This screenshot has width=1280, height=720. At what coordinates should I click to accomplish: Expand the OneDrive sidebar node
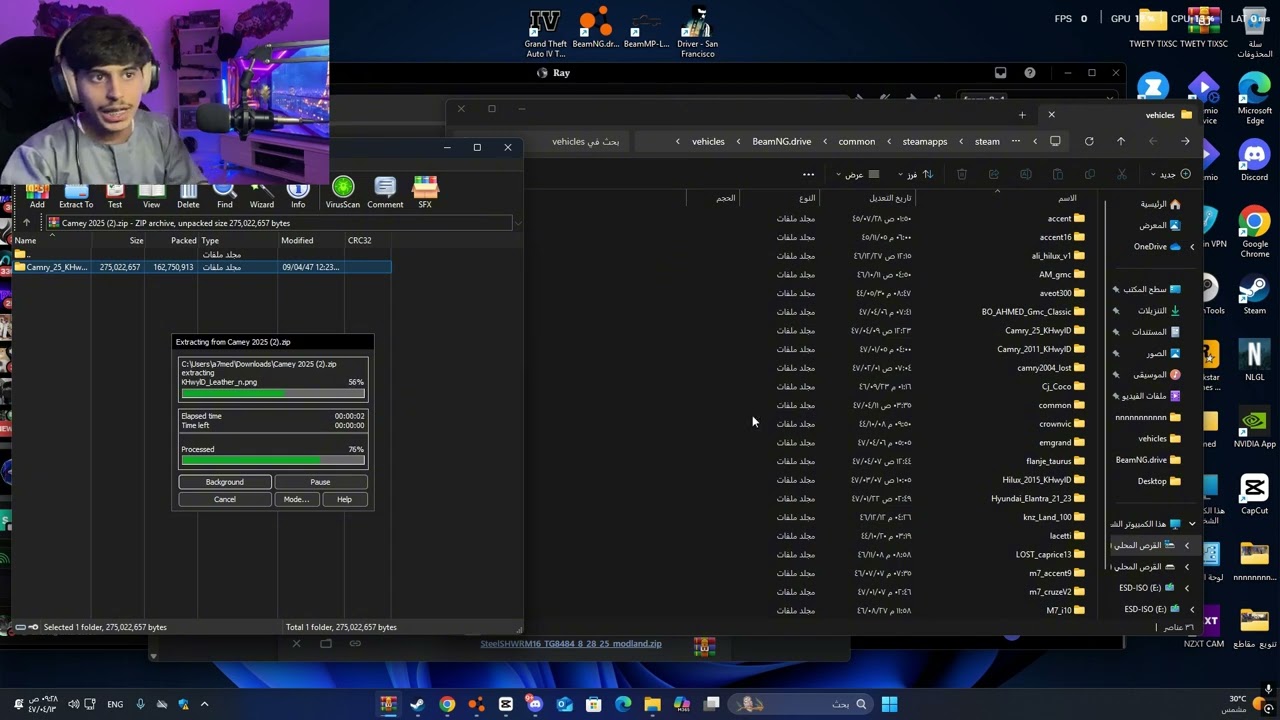point(1191,247)
